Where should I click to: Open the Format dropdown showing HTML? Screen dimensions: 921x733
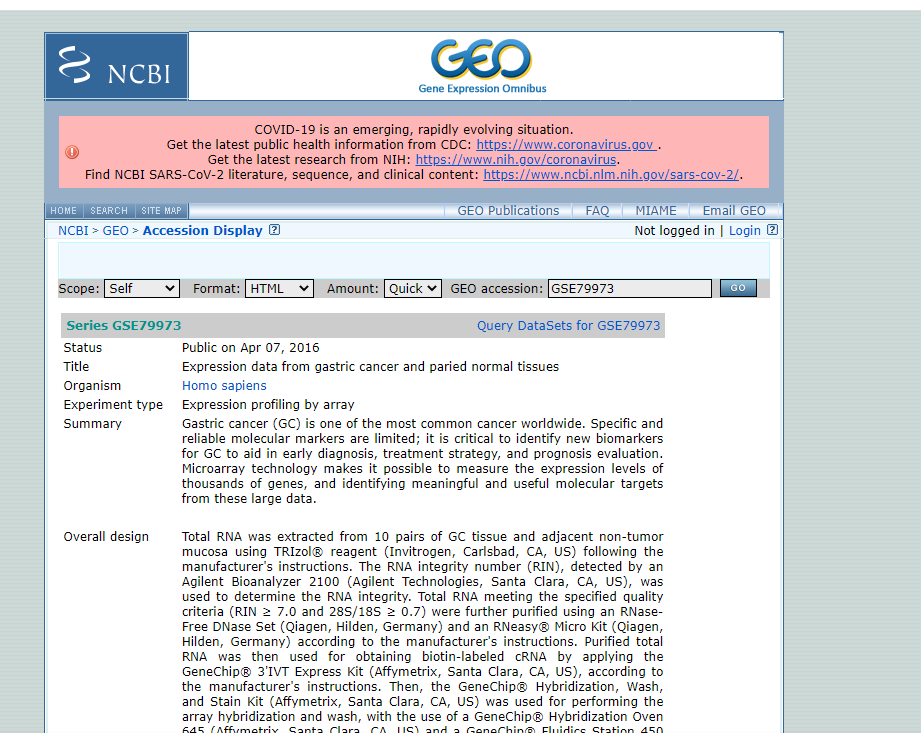pos(279,288)
